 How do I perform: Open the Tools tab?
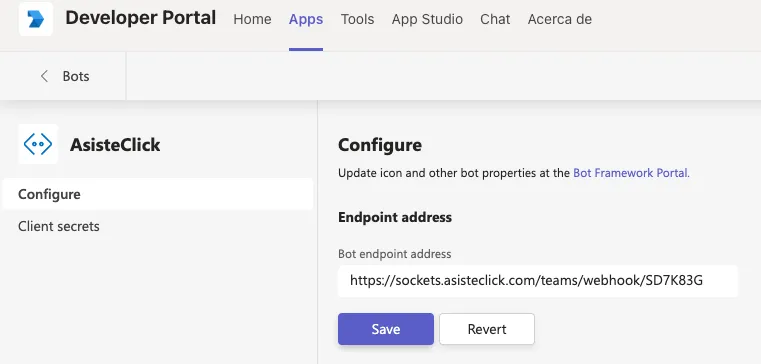tap(357, 19)
